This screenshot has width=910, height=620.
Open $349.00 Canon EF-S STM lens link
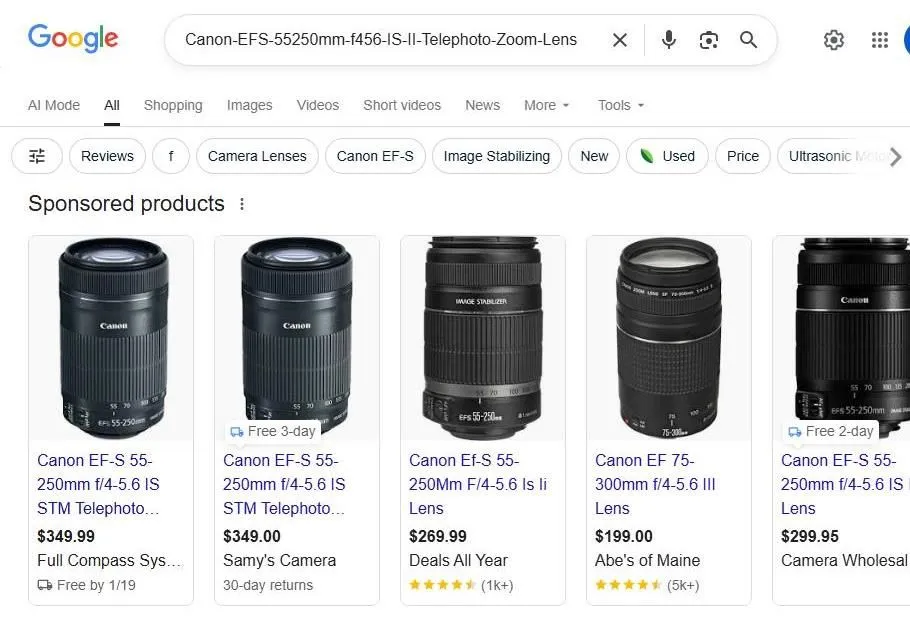click(284, 484)
